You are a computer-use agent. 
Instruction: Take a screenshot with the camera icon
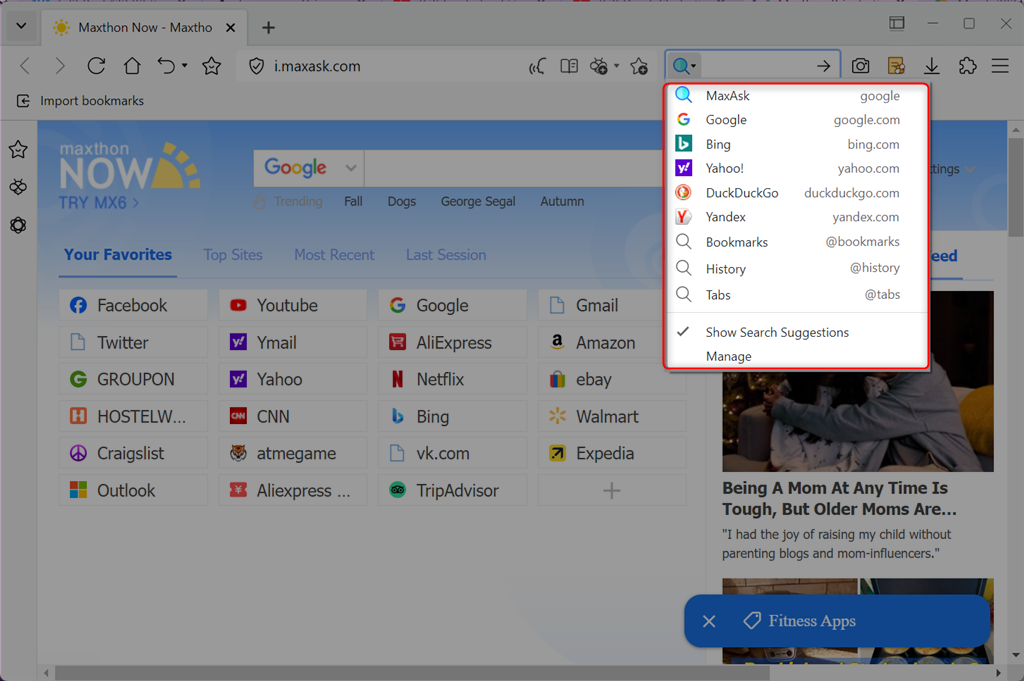click(861, 66)
